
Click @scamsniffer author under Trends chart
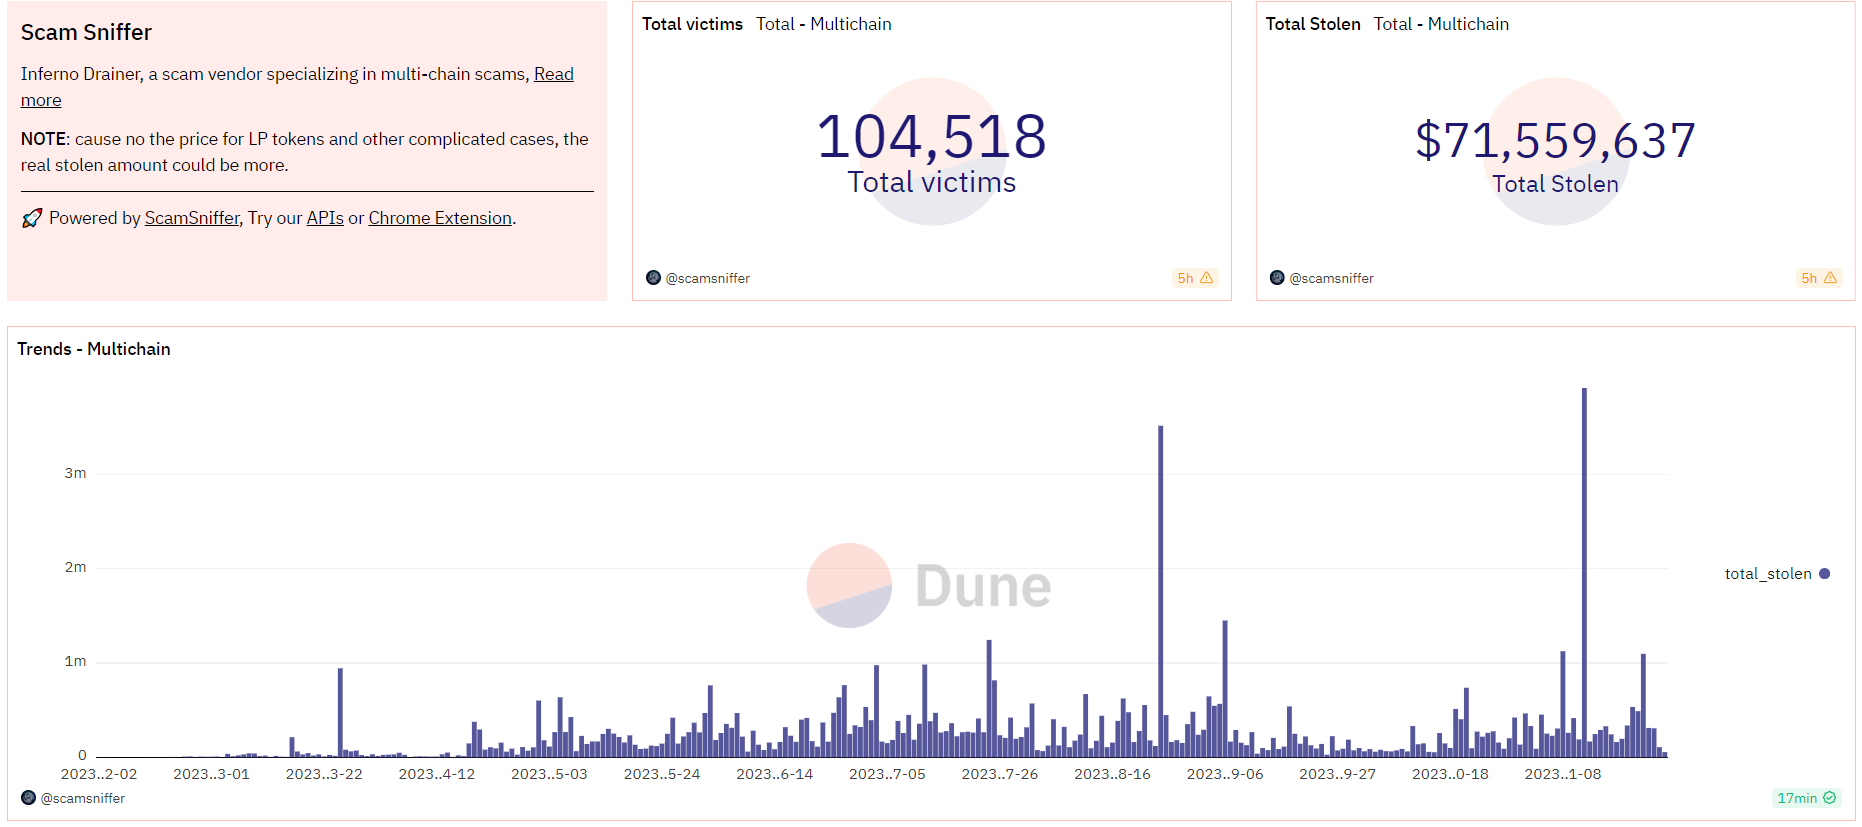point(83,798)
